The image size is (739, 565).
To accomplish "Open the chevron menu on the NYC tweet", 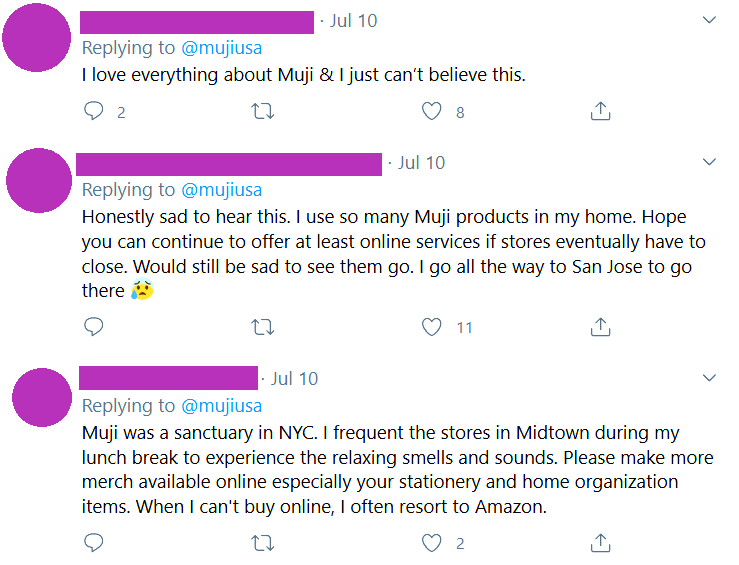I will [710, 378].
